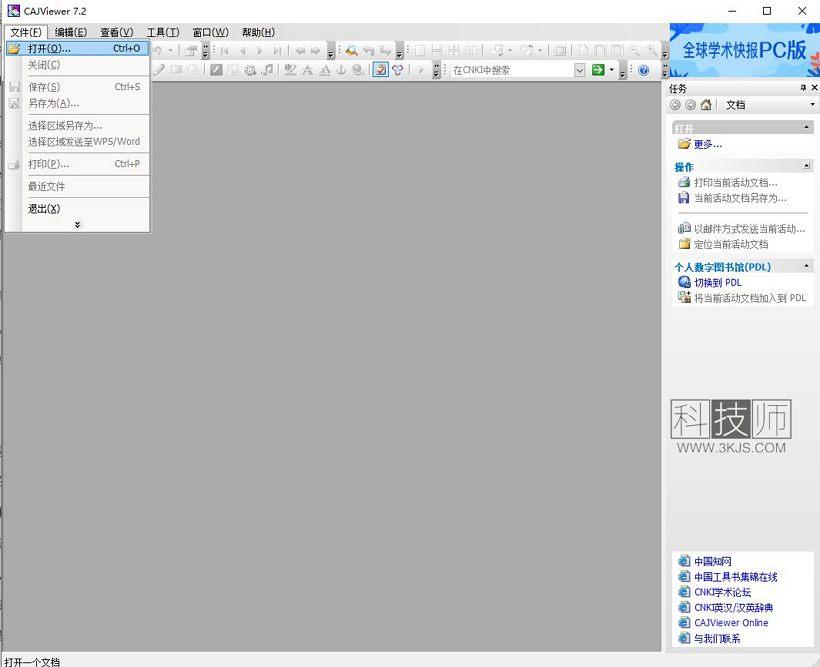Click the Last Page navigation icon
This screenshot has height=667, width=820.
point(278,51)
